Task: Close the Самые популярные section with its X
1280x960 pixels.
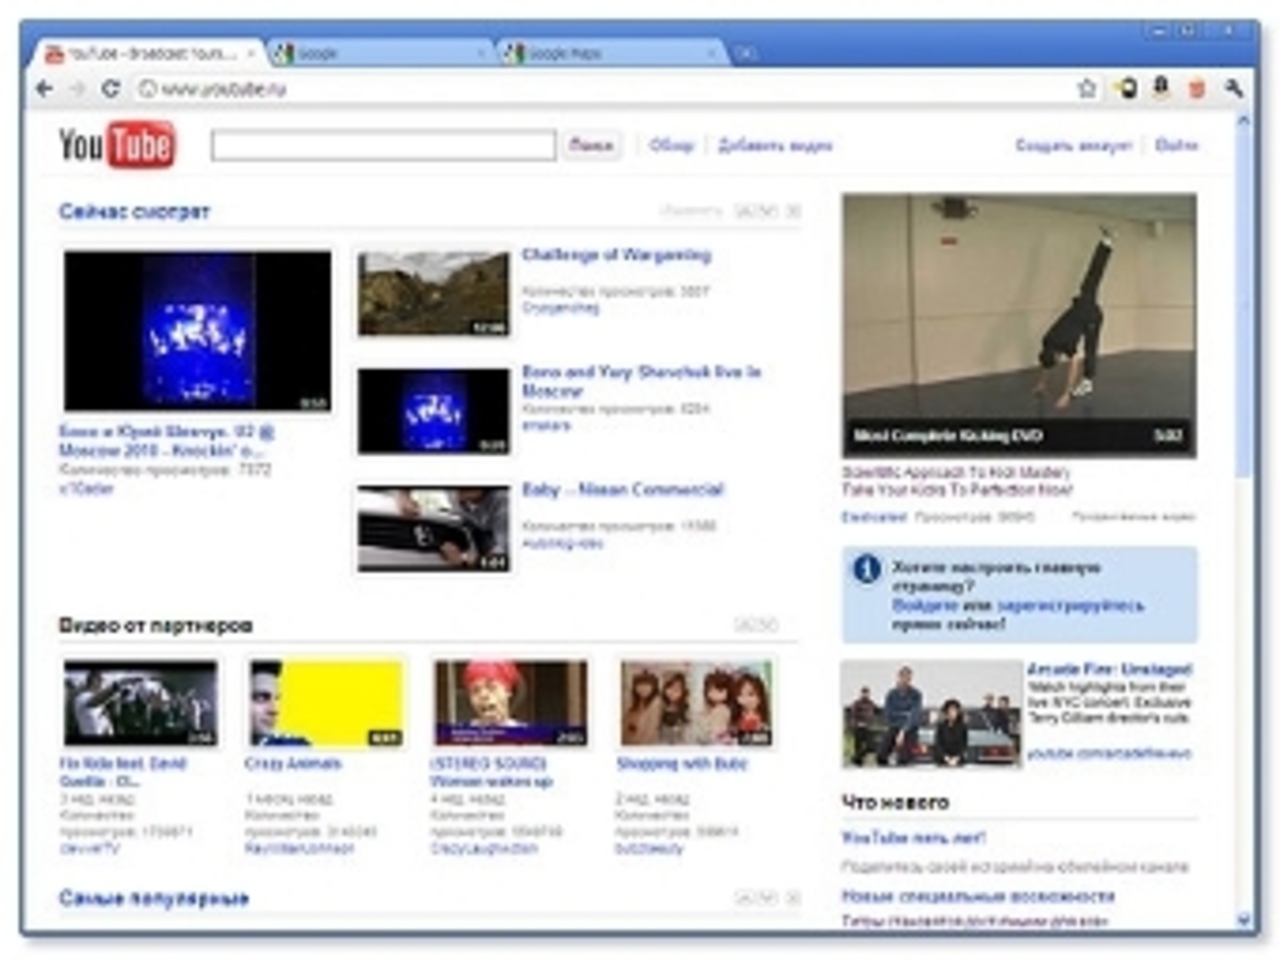Action: [793, 898]
